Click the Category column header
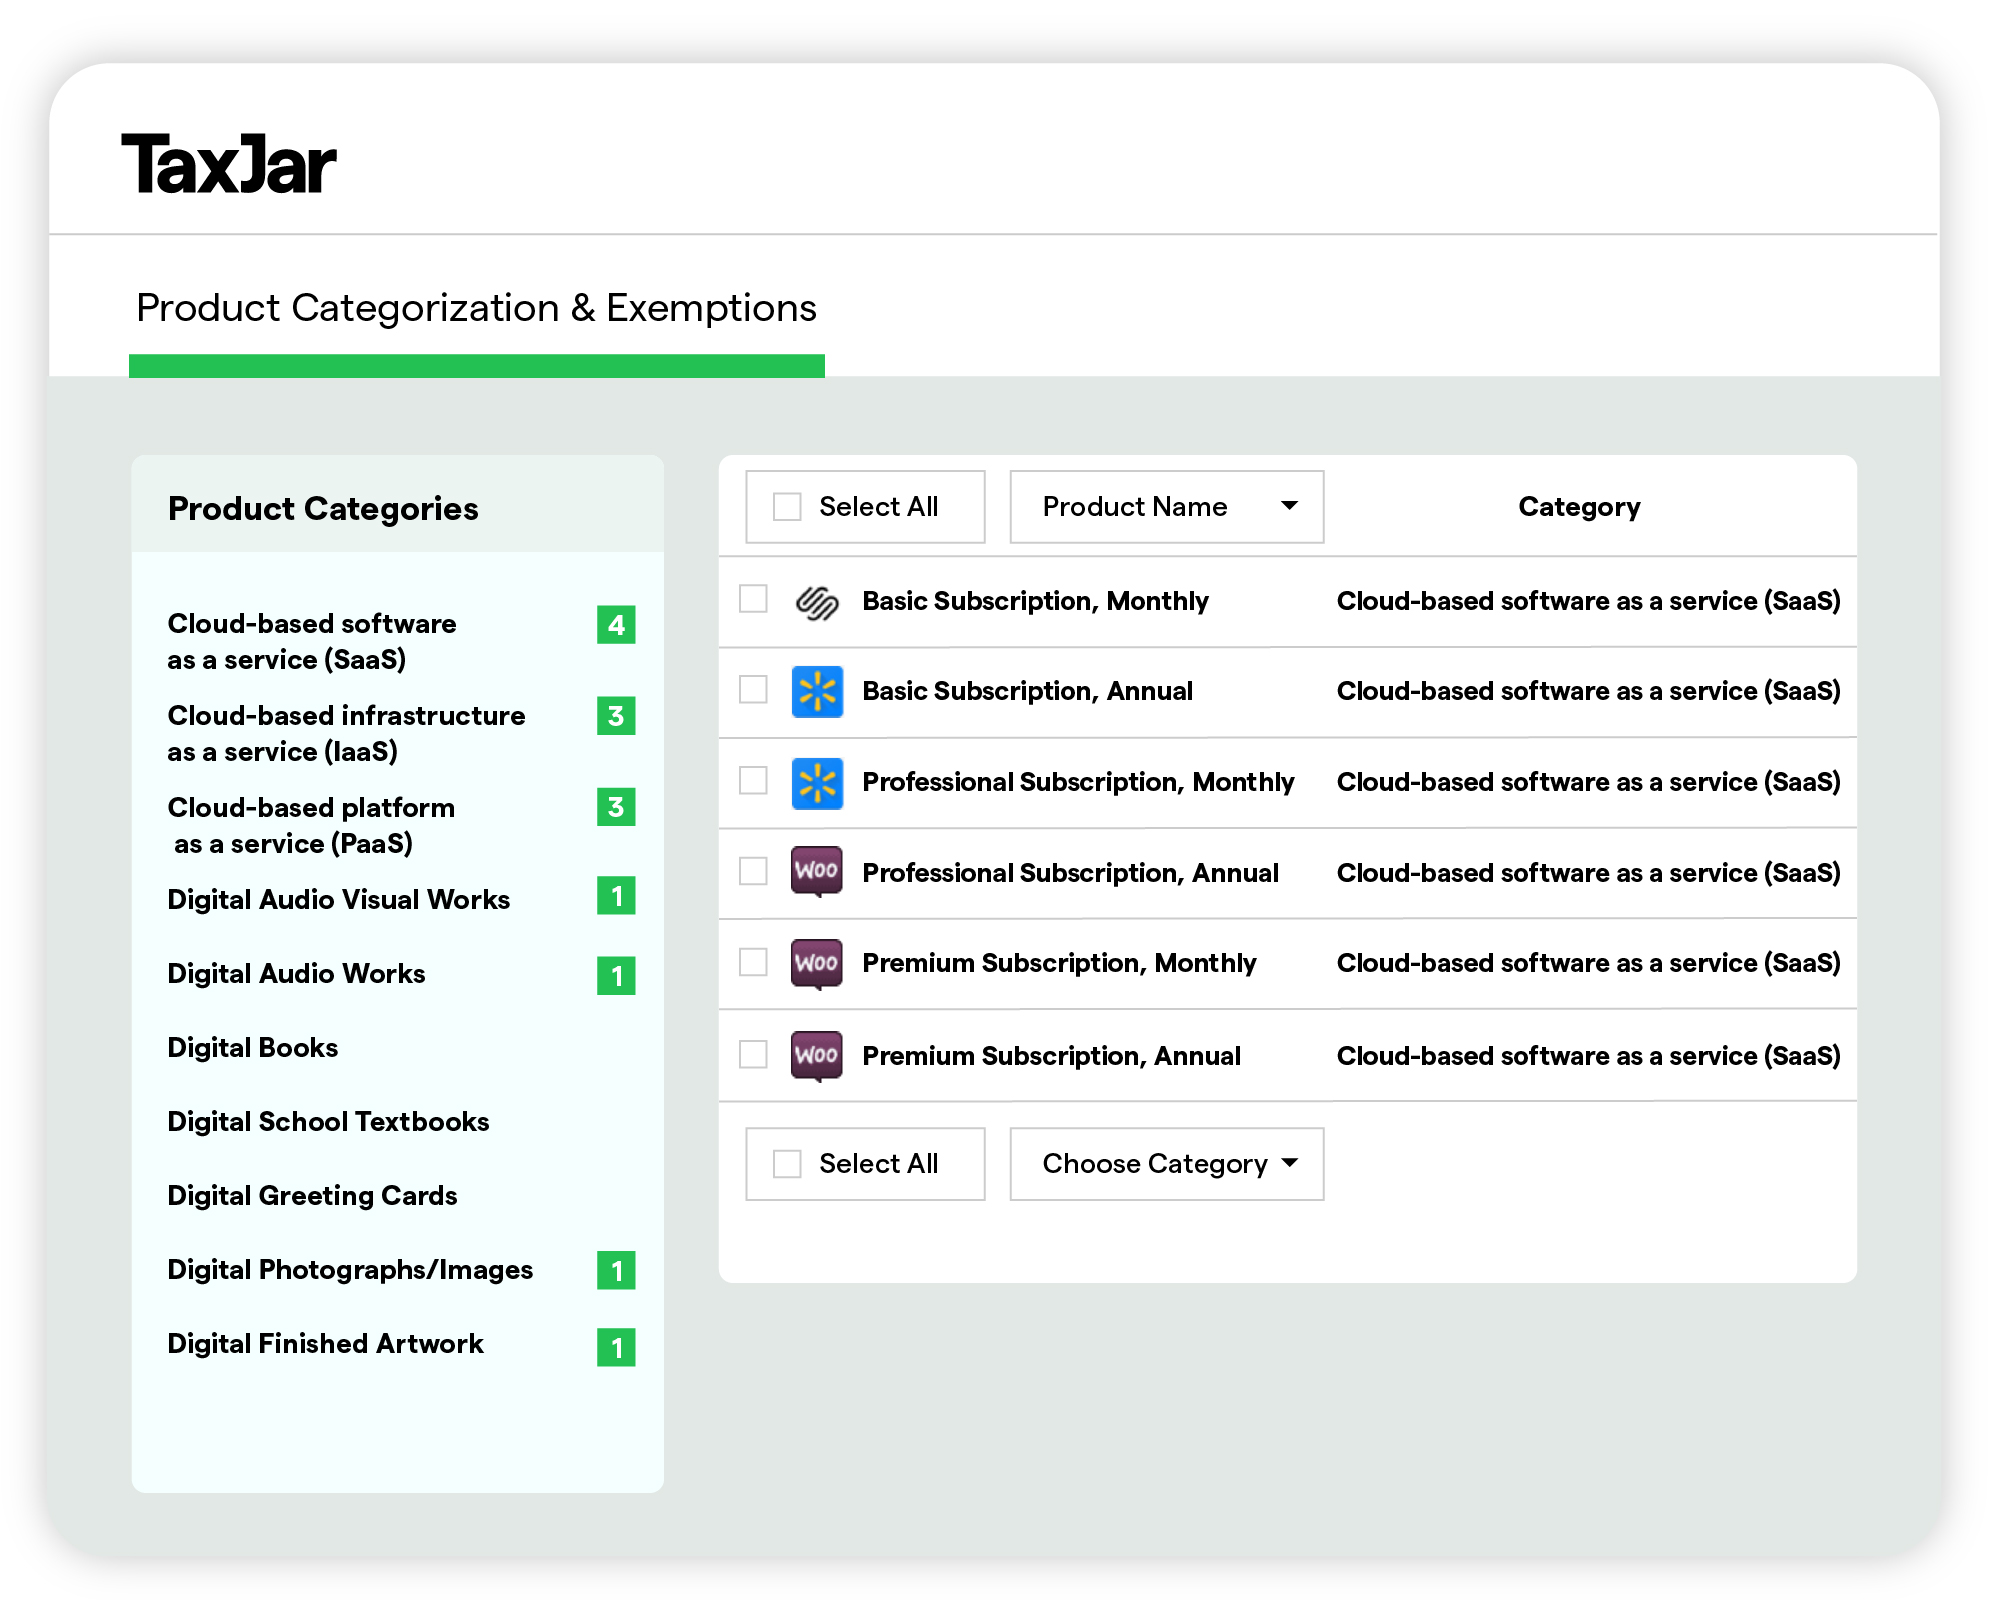The image size is (2000, 1600). click(x=1578, y=506)
